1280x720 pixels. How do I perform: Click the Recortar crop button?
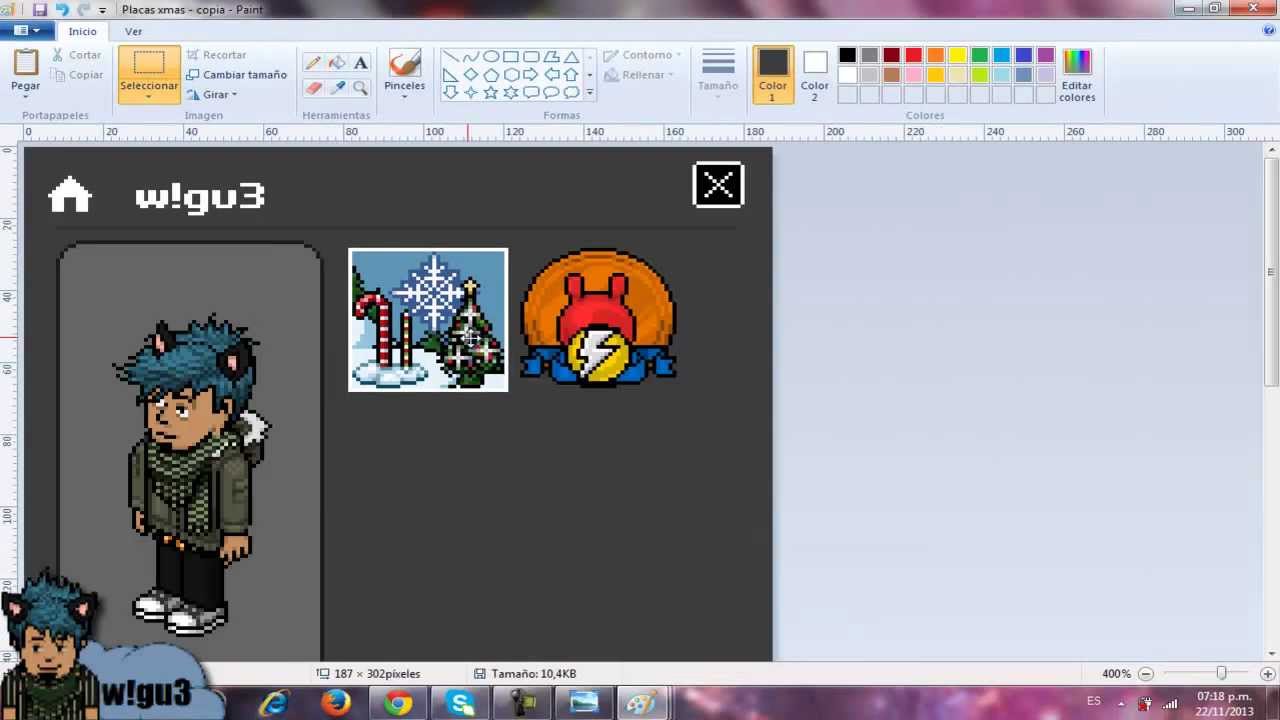(x=217, y=55)
